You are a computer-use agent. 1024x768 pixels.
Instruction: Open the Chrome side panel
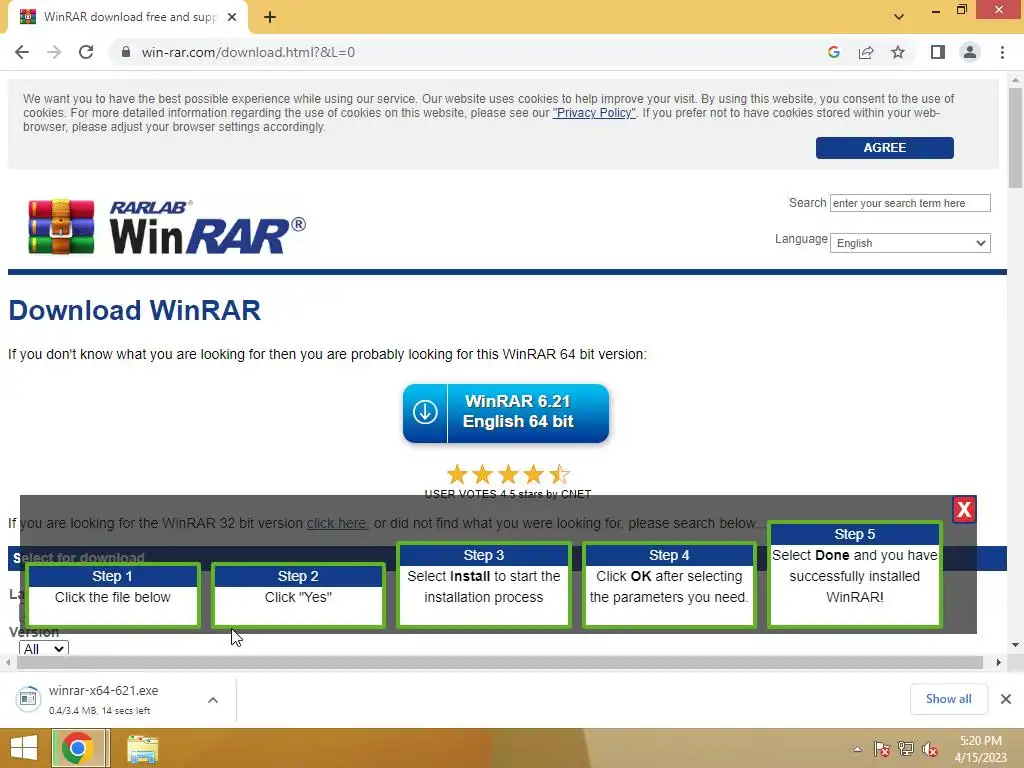pyautogui.click(x=938, y=52)
